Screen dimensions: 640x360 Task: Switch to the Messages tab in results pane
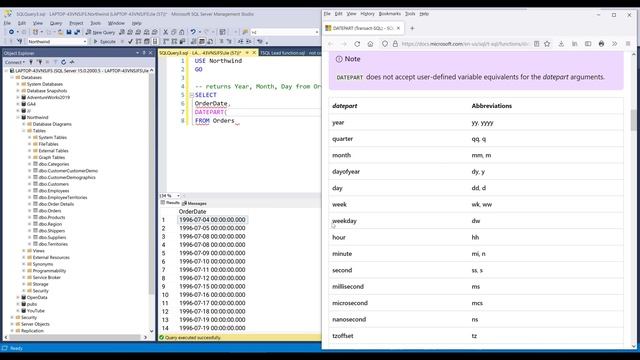194,203
